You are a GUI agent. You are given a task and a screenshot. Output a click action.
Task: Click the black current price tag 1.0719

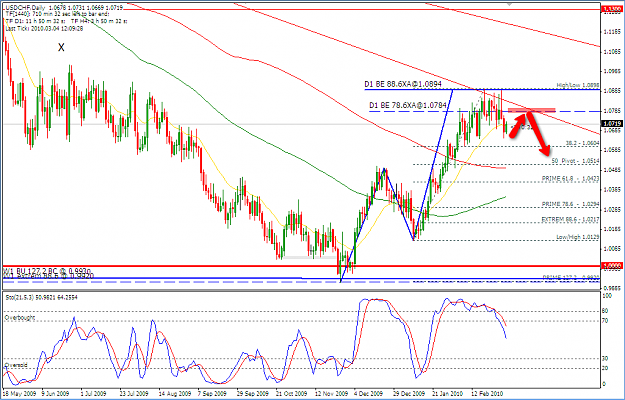[x=613, y=124]
